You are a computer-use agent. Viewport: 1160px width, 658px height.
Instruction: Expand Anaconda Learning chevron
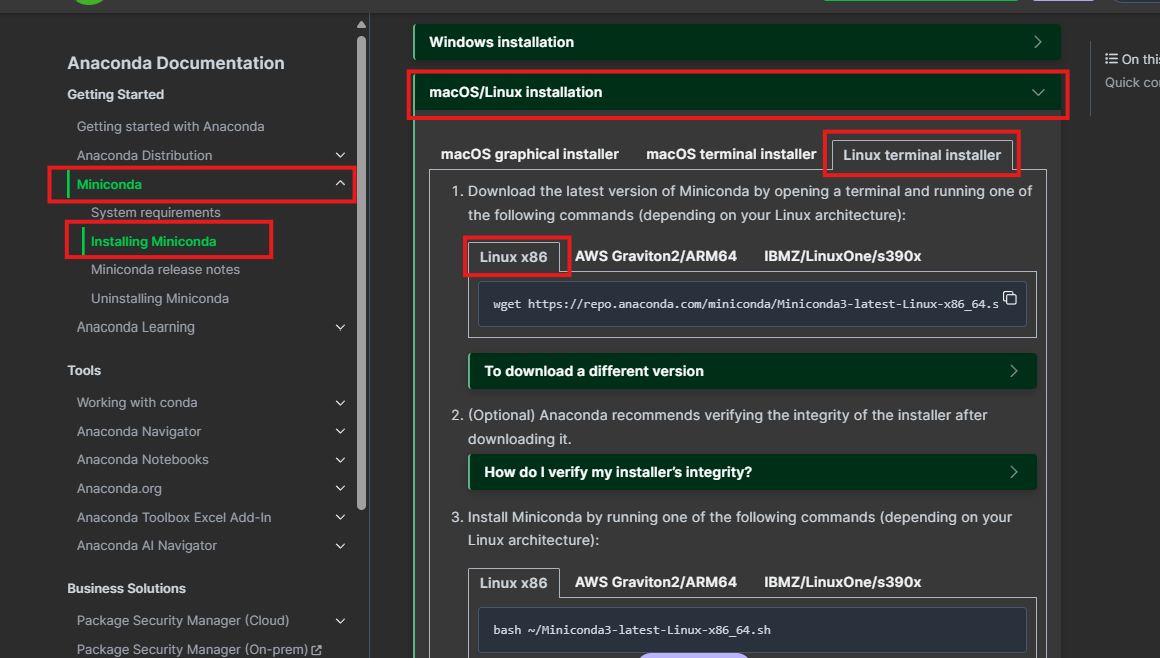click(x=340, y=327)
